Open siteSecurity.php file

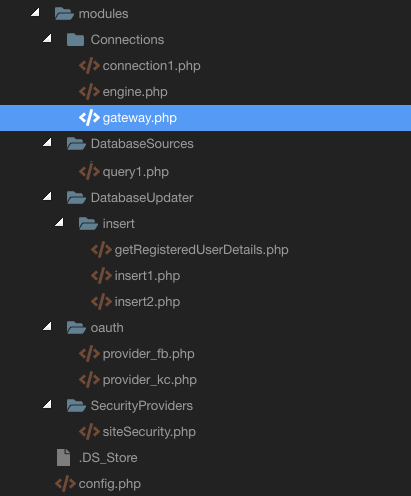[x=149, y=432]
